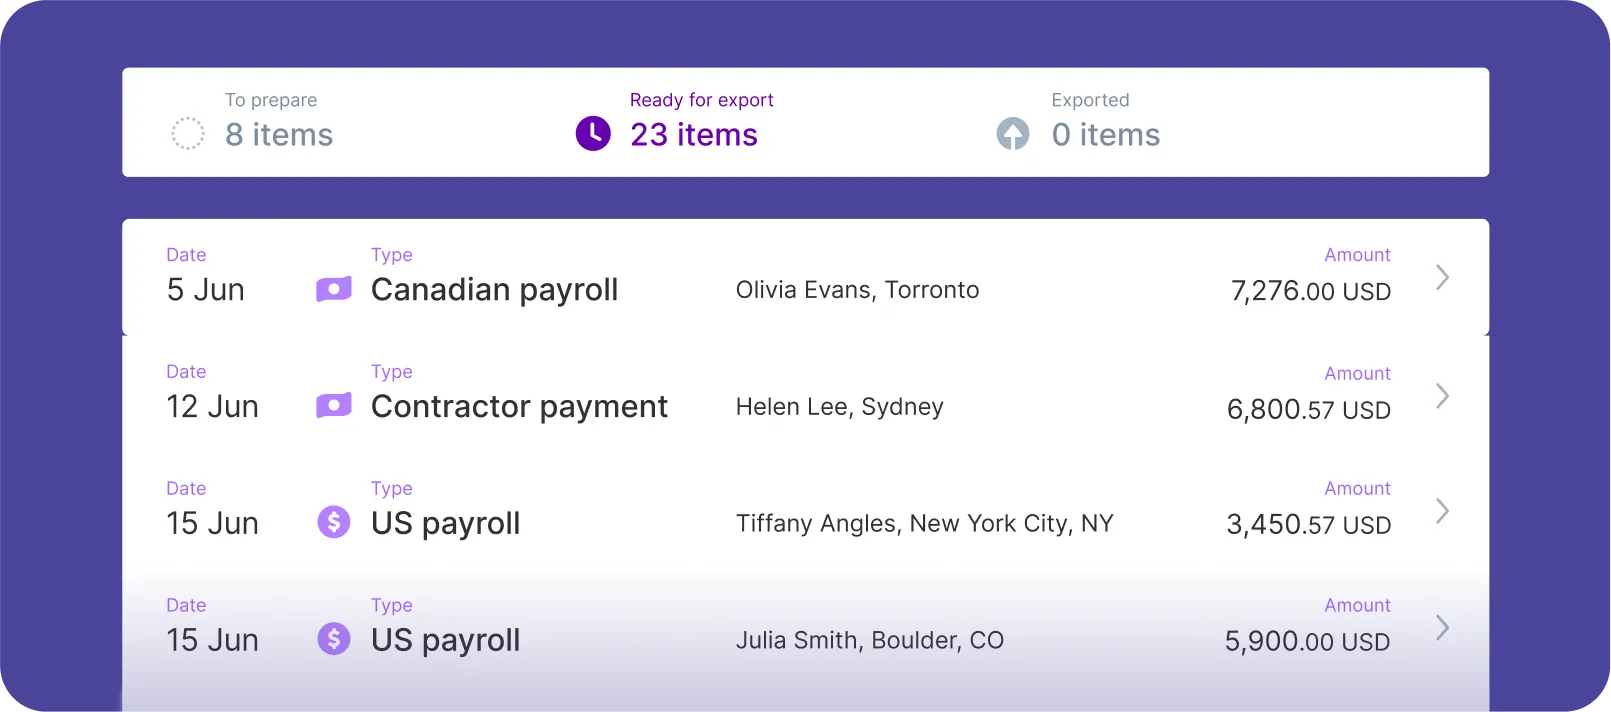Switch to the Ready for export 23 items tab
The image size is (1611, 712).
(675, 122)
